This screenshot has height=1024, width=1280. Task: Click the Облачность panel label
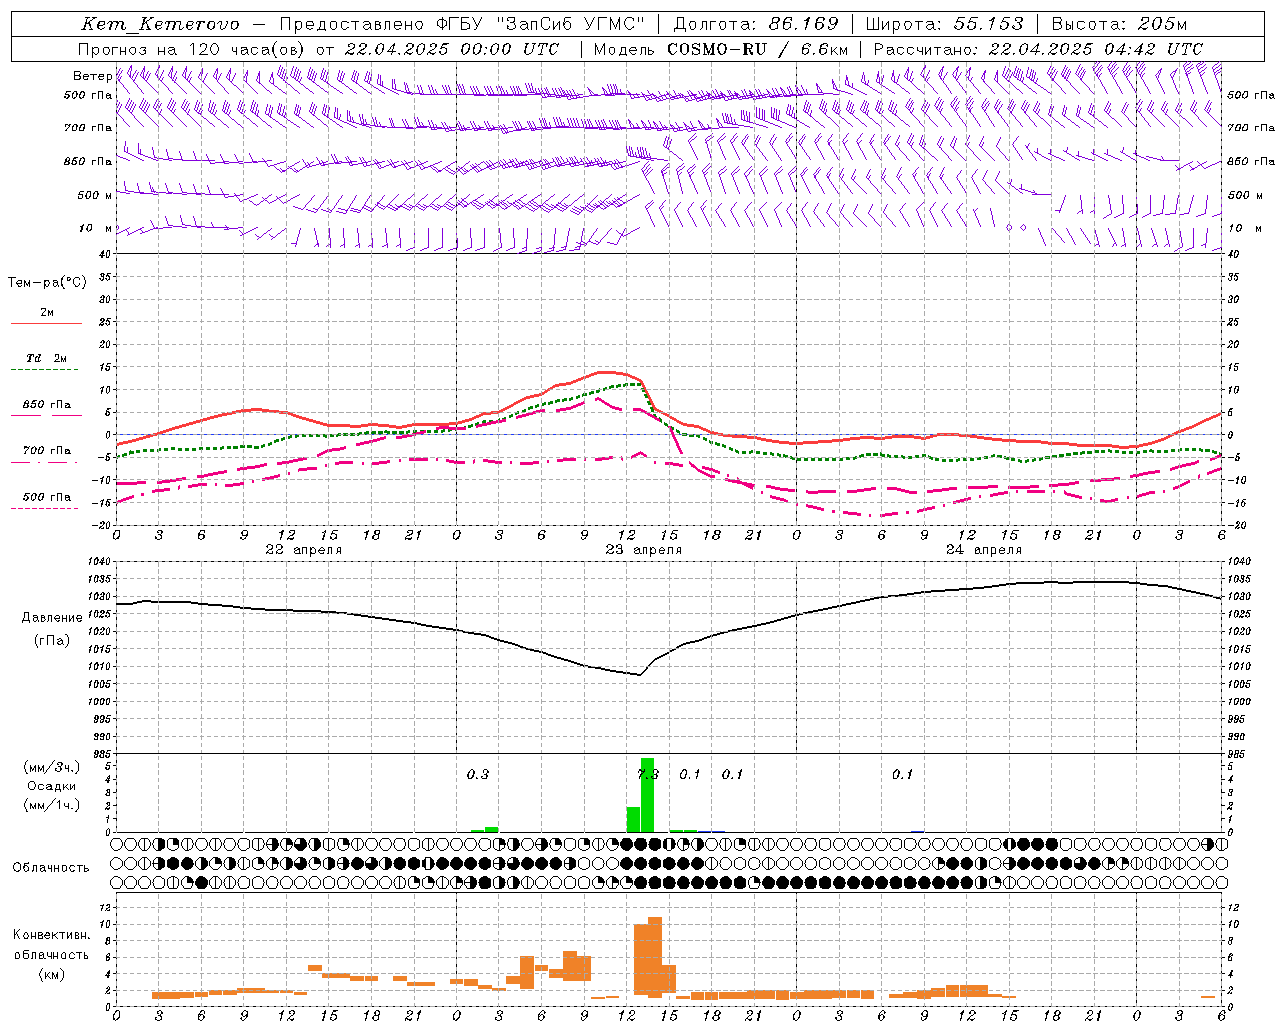pos(51,868)
